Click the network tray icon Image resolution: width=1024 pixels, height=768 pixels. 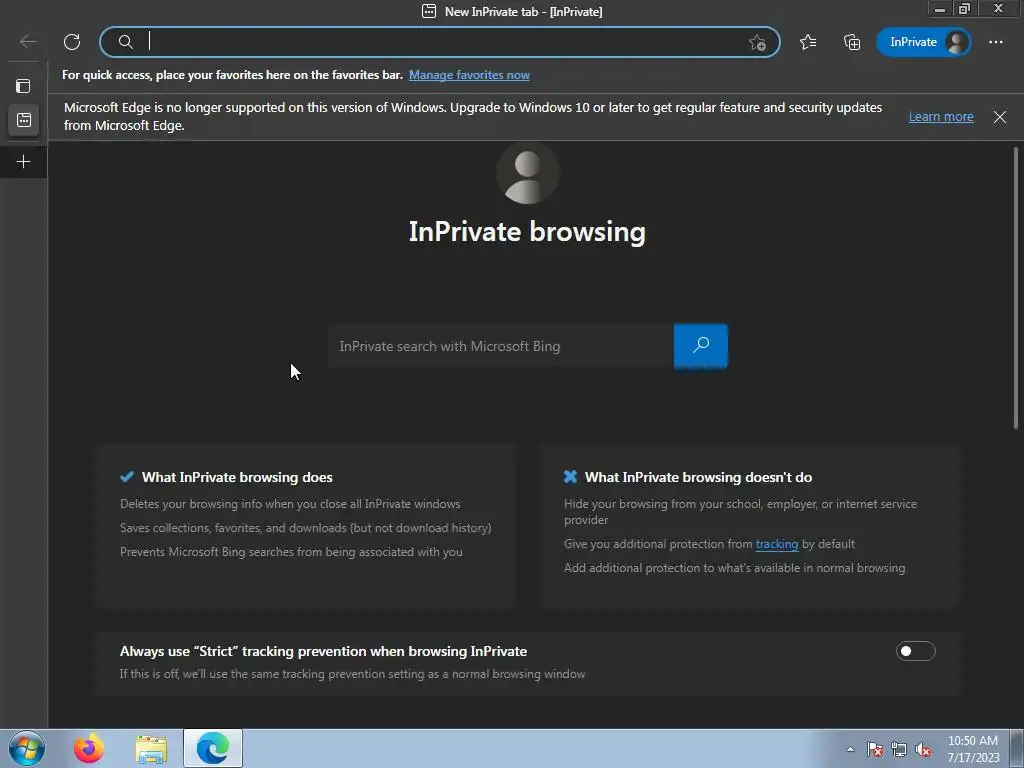(x=899, y=749)
